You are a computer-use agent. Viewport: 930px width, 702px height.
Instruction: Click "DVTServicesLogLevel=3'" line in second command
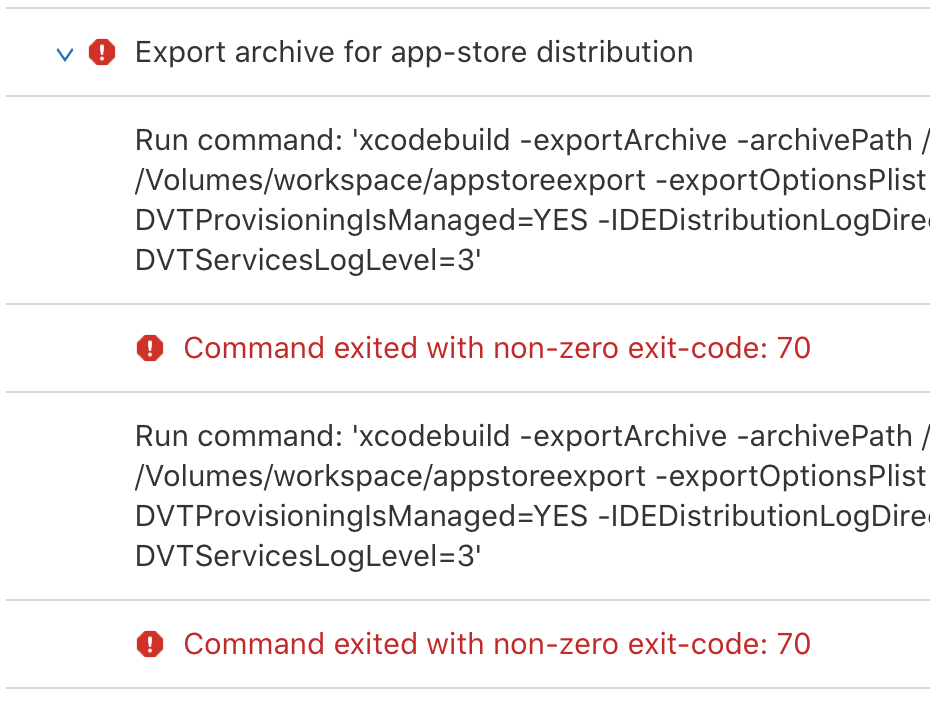click(x=308, y=556)
